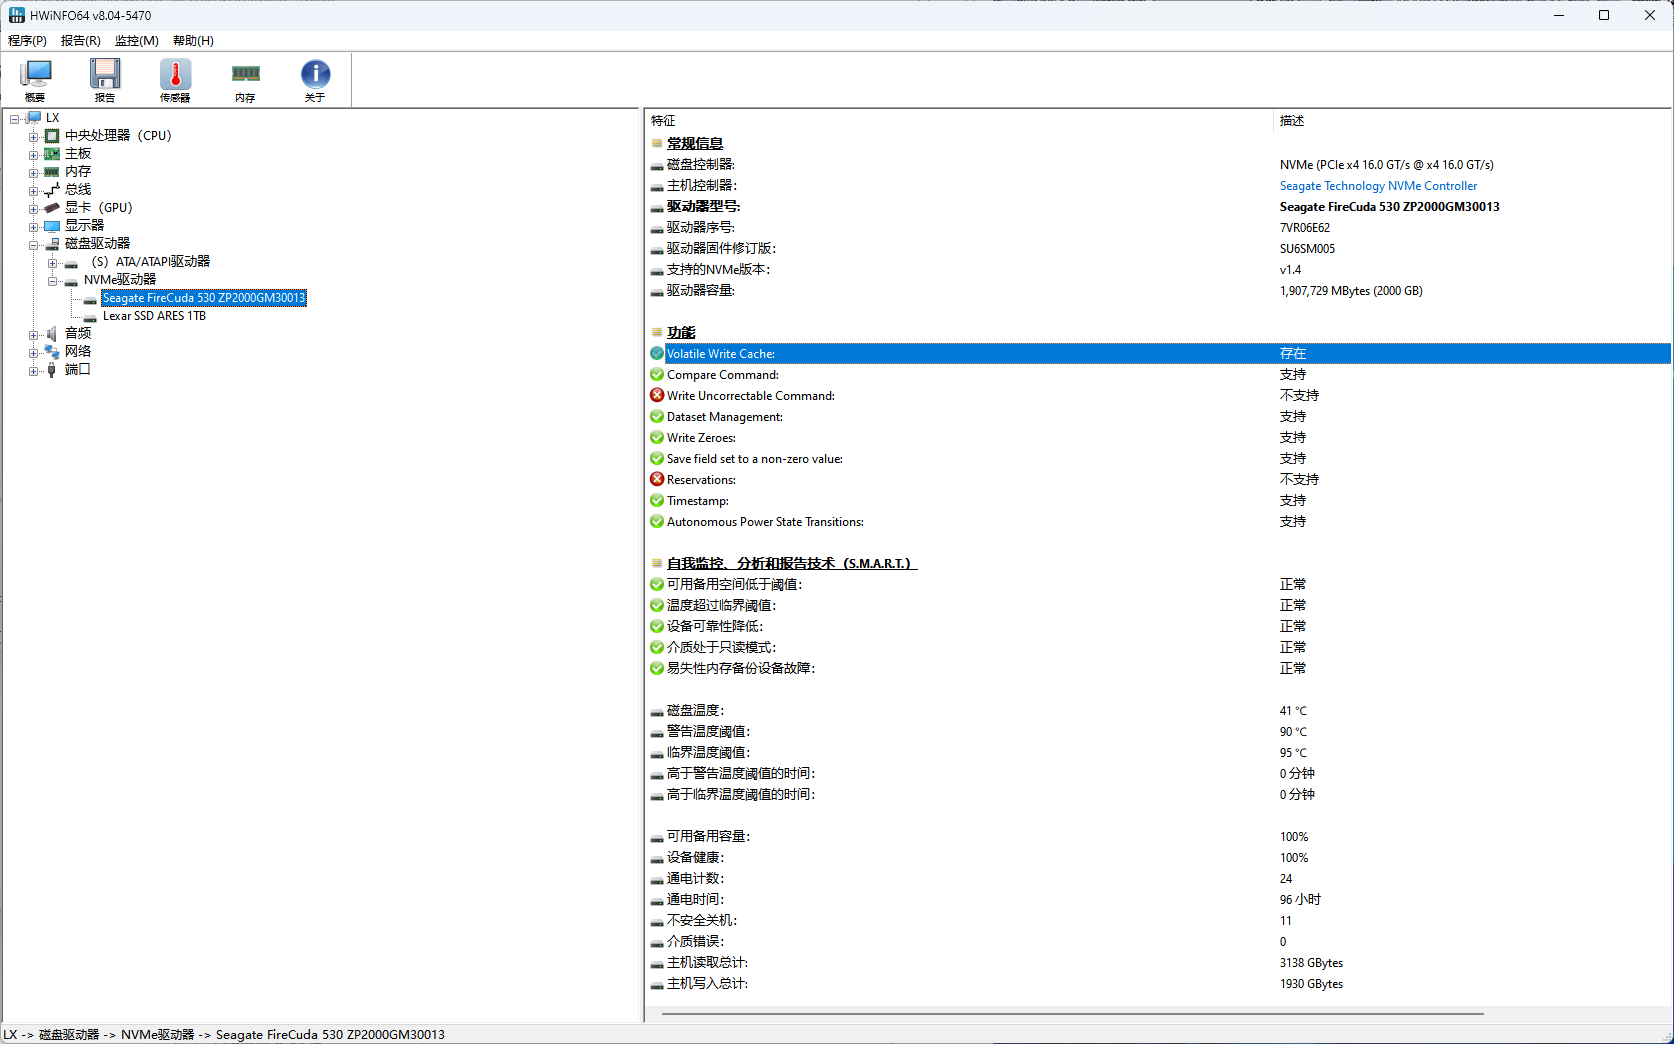1674x1044 pixels.
Task: Select the Volatile Write Cache row
Action: click(1160, 354)
